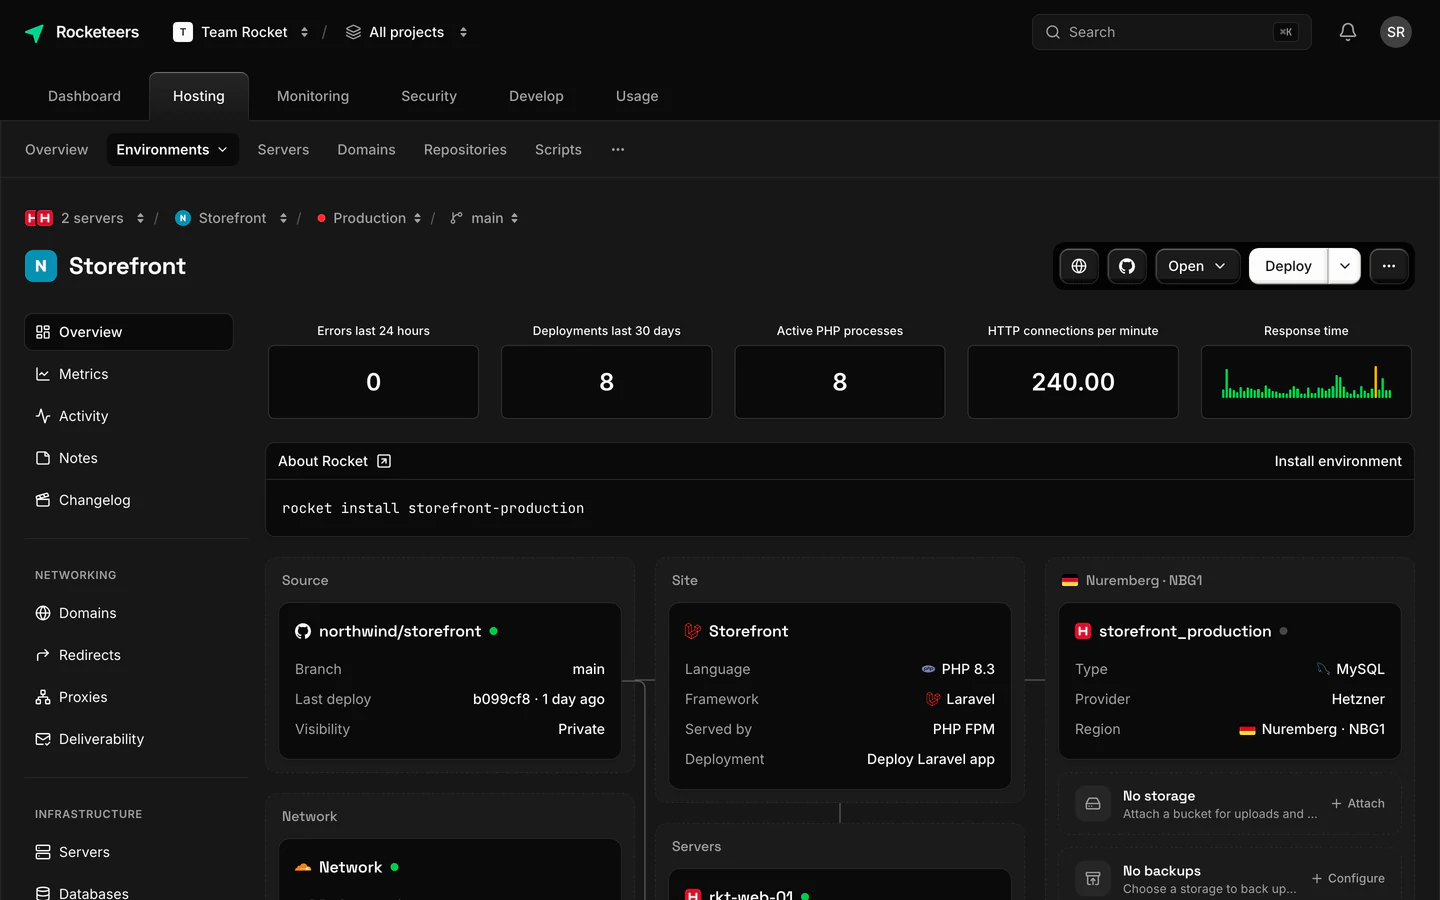1440x900 pixels.
Task: Open Domains under Networking sidebar
Action: 129,613
